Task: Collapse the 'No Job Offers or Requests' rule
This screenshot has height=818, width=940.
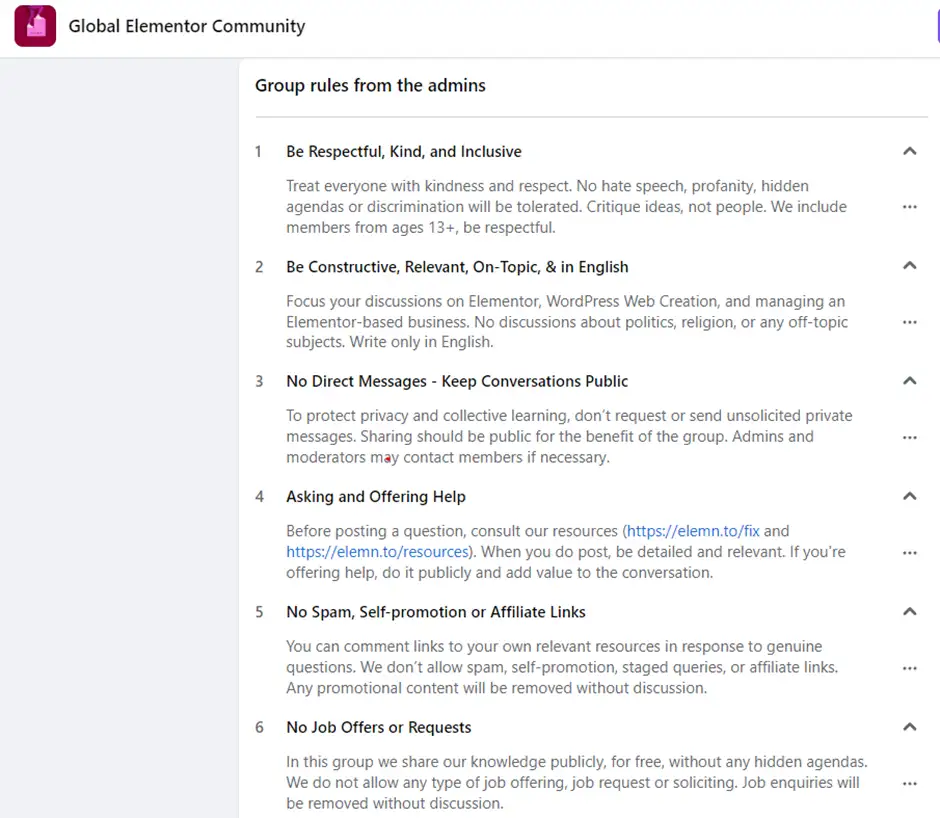Action: [x=910, y=726]
